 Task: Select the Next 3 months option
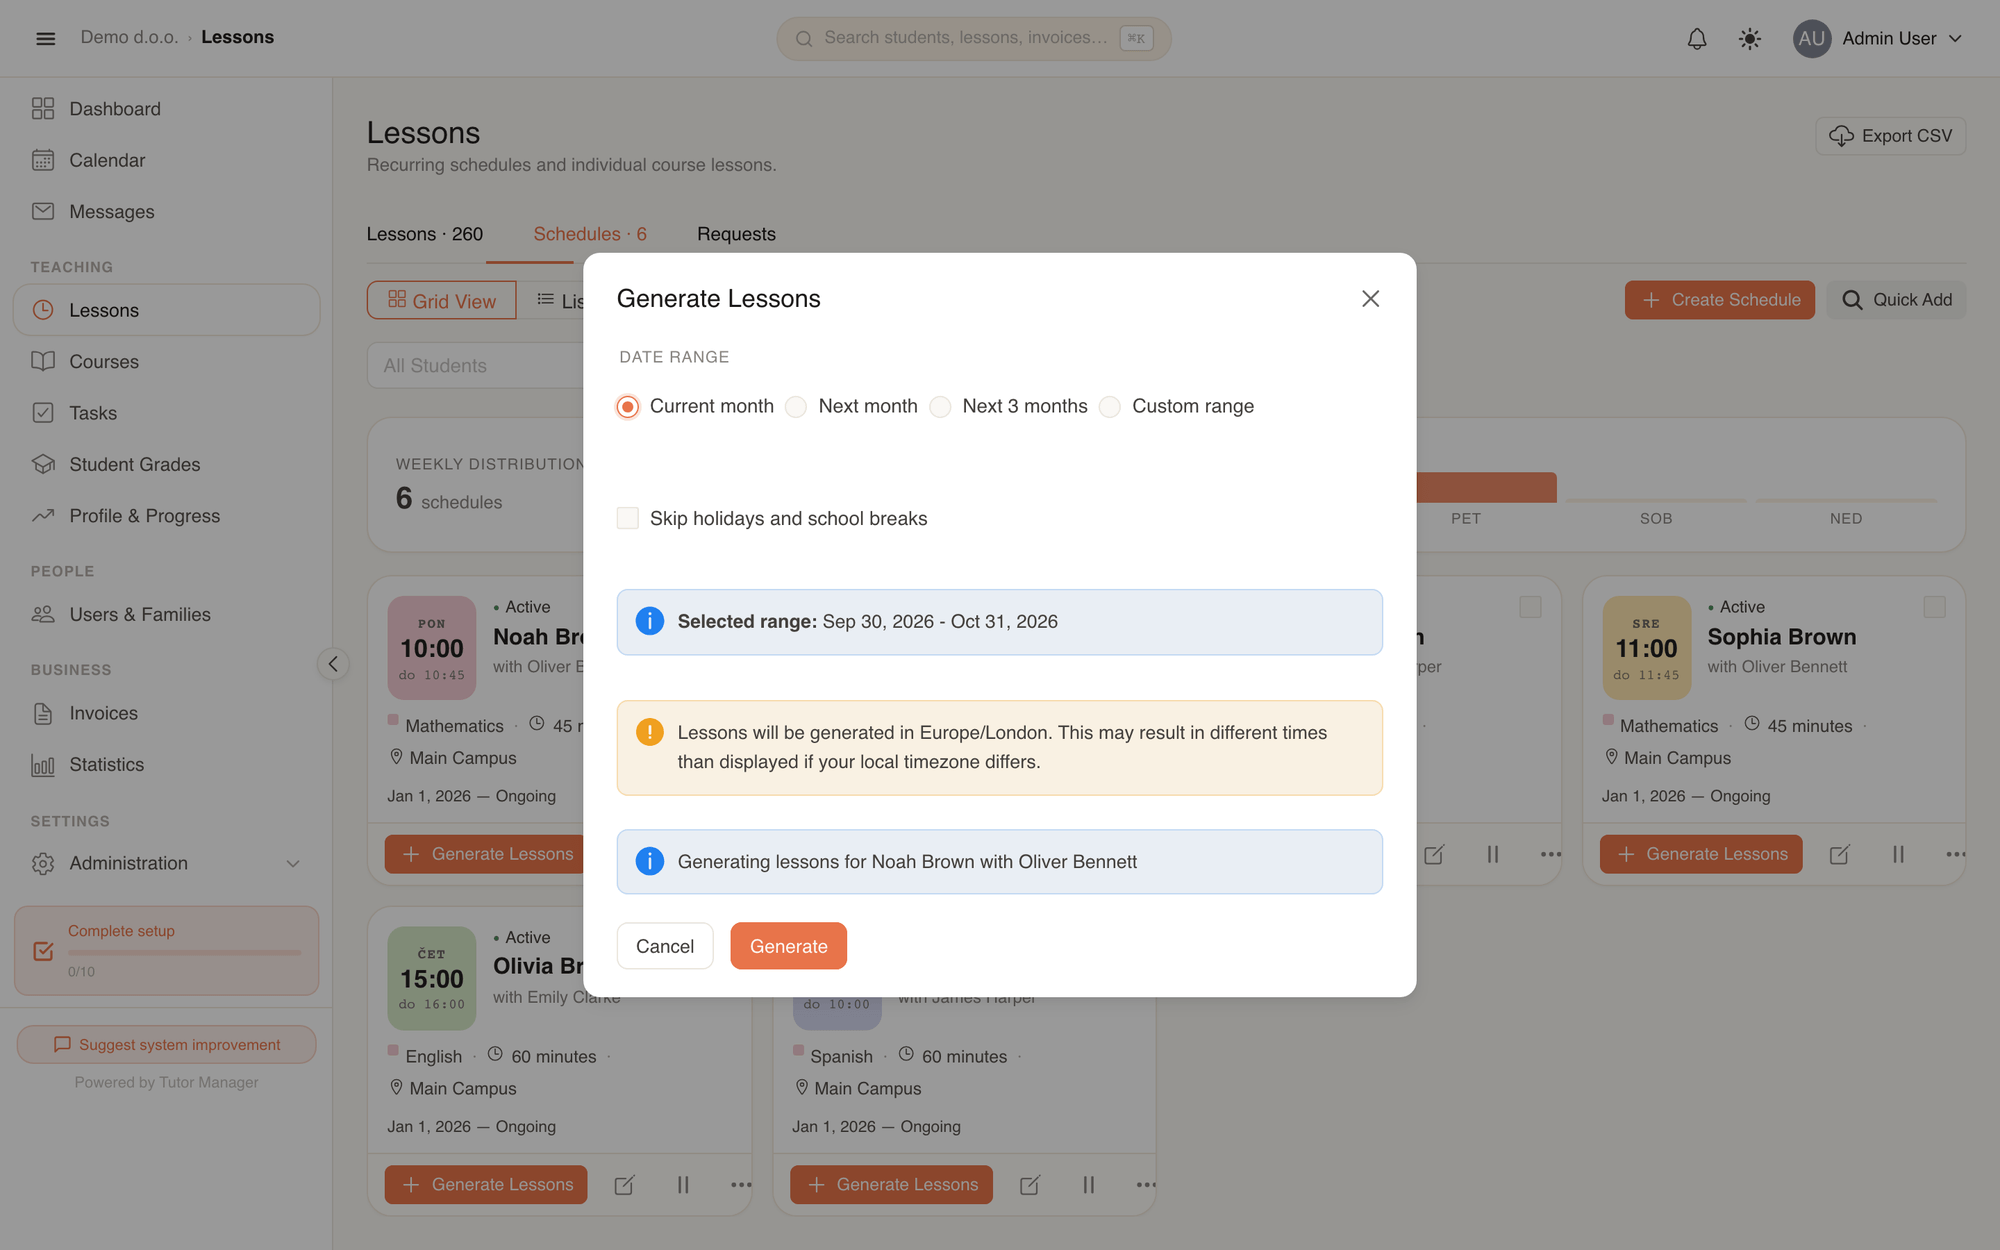[x=940, y=406]
